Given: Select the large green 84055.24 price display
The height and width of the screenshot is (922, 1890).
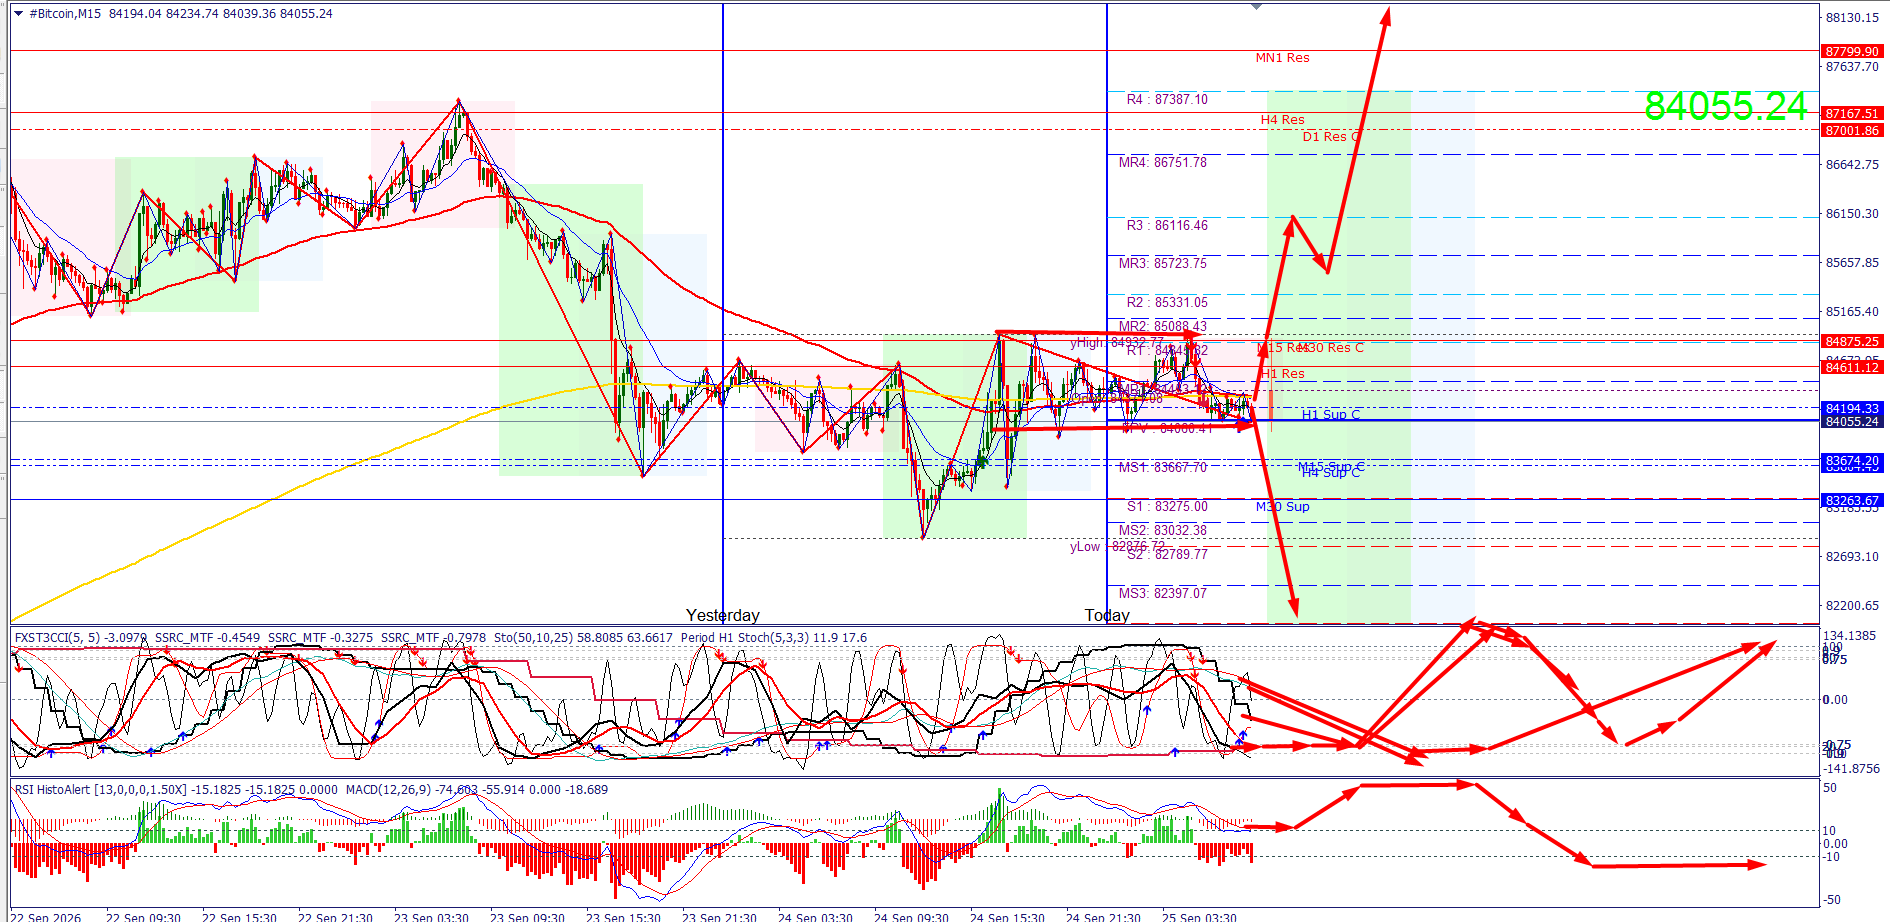Looking at the screenshot, I should click(1726, 106).
